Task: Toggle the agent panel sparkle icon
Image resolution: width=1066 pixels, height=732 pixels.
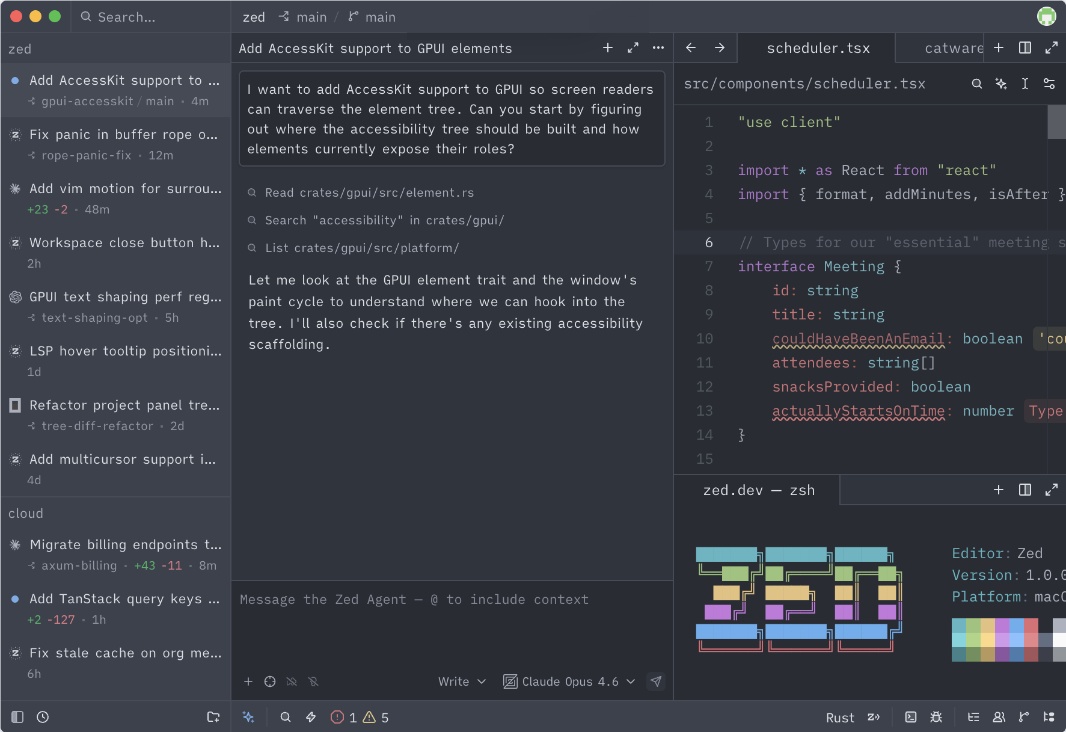Action: click(248, 717)
